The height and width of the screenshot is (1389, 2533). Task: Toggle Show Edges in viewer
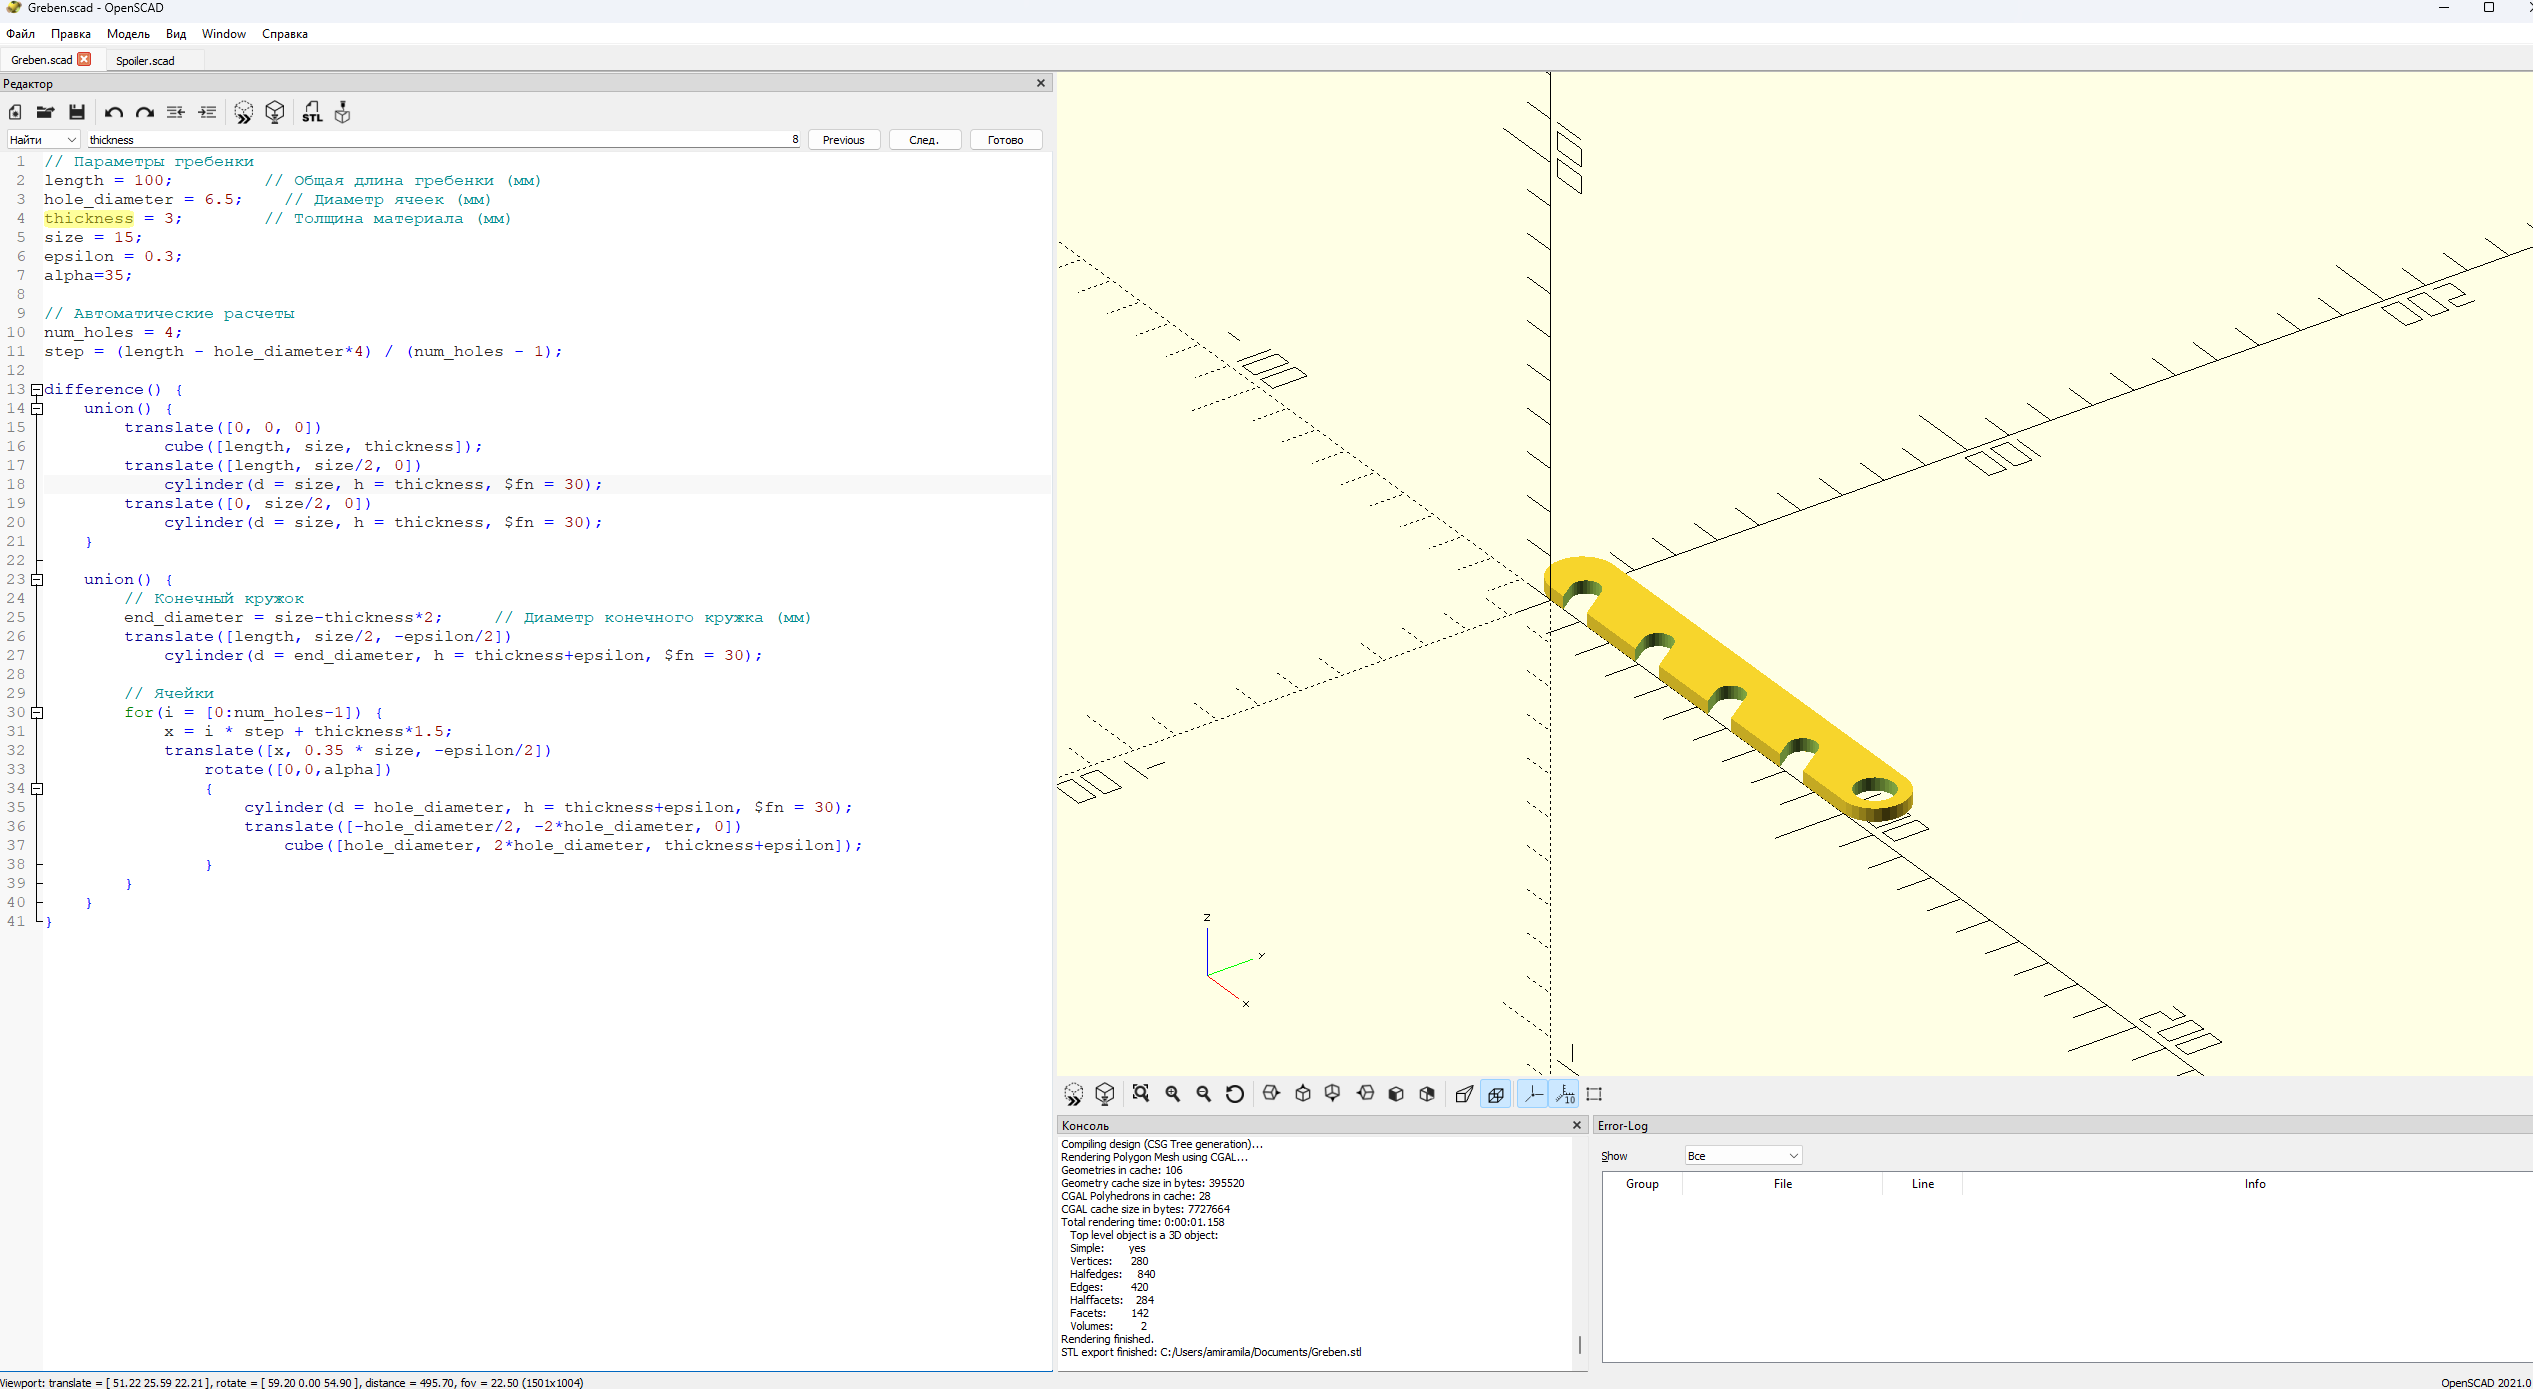pos(1594,1094)
